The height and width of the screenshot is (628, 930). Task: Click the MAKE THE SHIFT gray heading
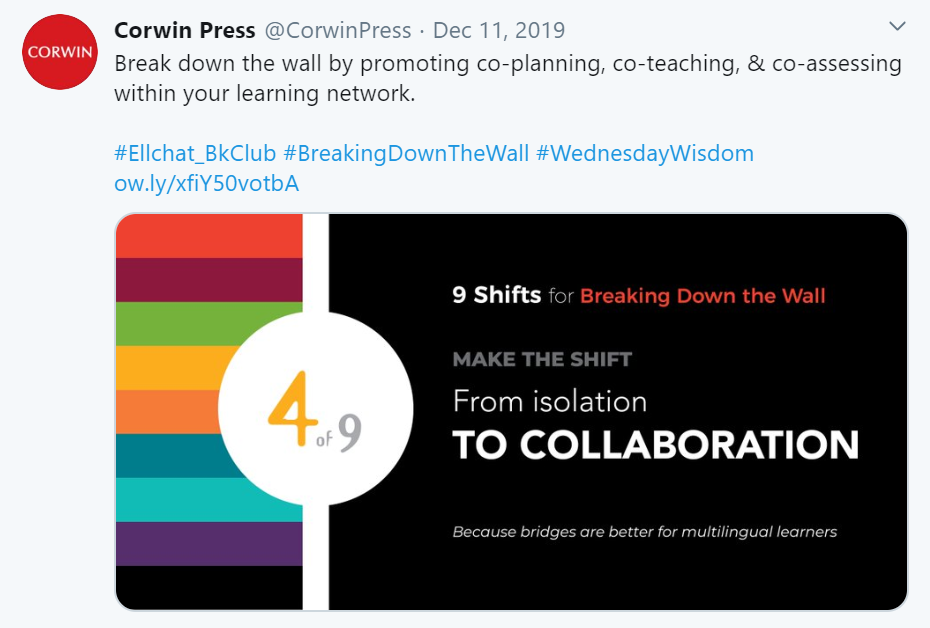click(x=542, y=359)
